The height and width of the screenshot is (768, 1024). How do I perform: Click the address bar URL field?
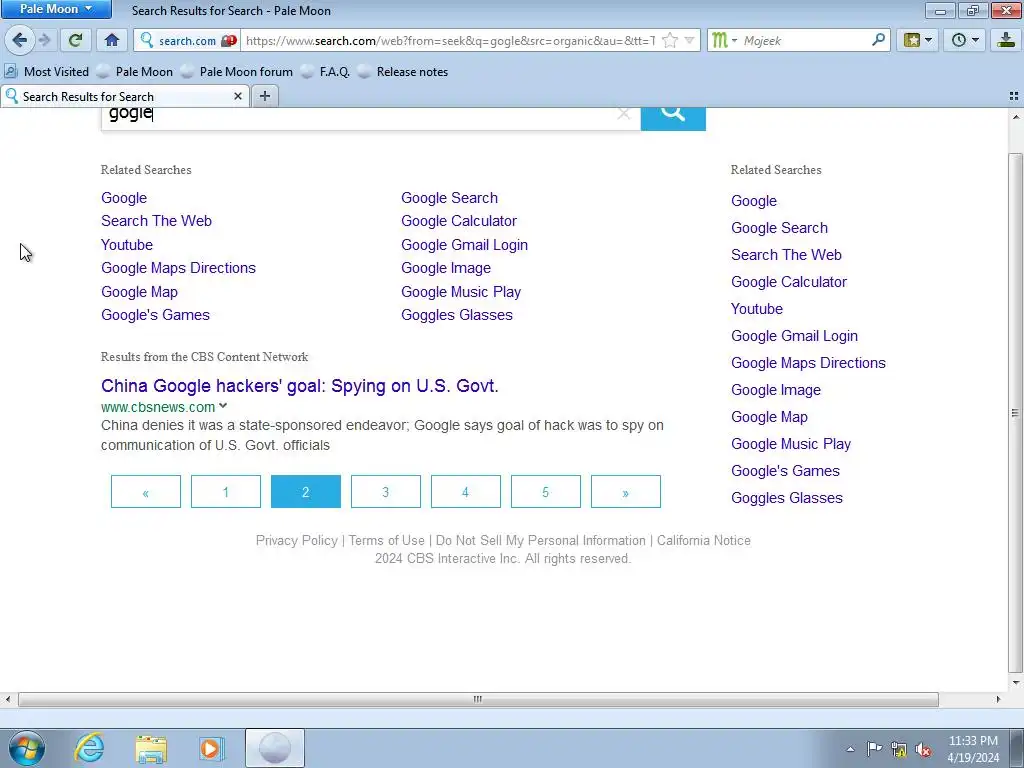click(x=451, y=40)
